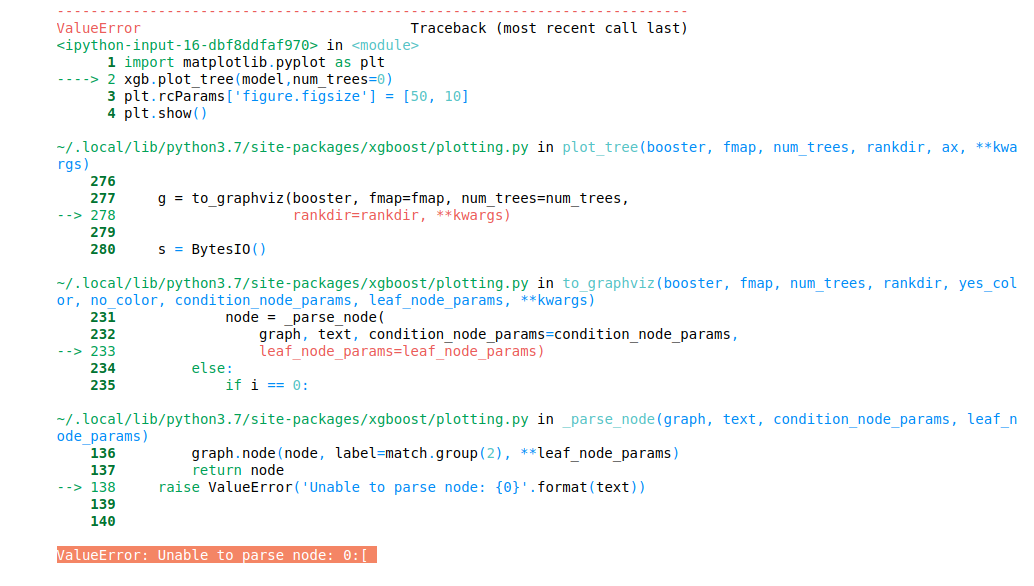Click line 277 with the to_graphviz assignment
Image resolution: width=1034 pixels, height=586 pixels.
(x=393, y=198)
